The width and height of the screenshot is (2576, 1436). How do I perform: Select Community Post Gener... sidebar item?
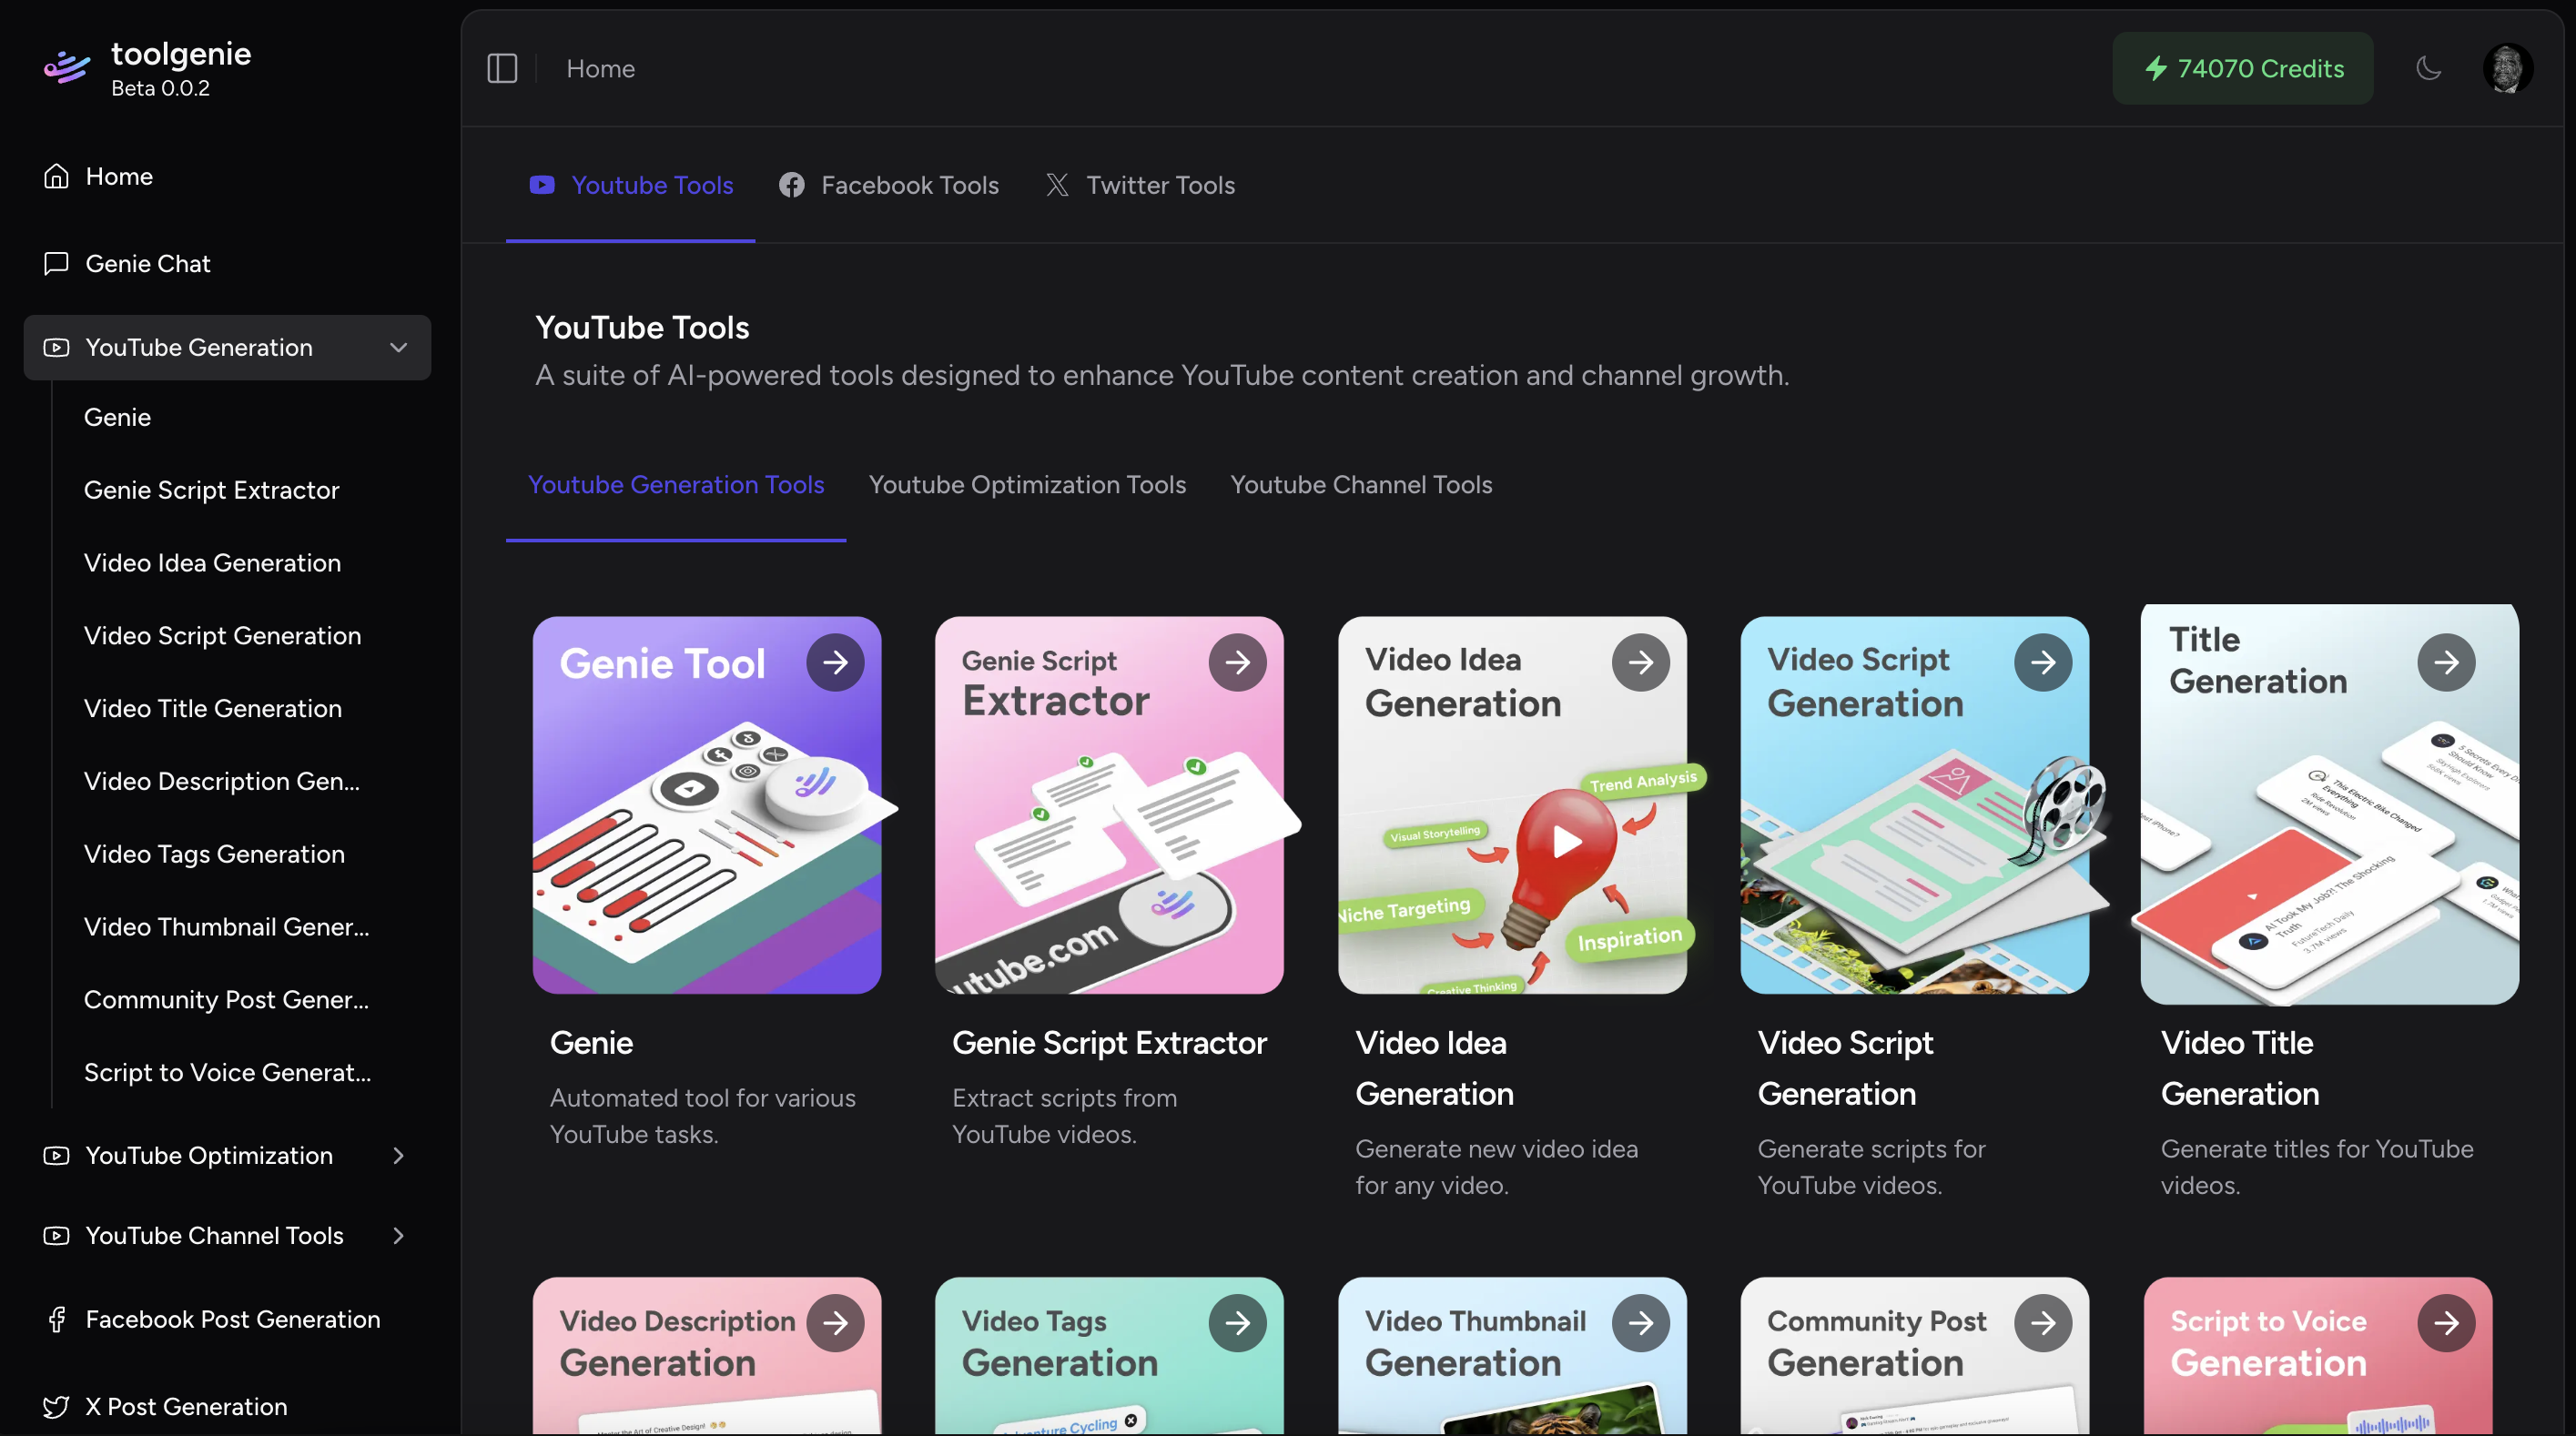click(226, 1000)
